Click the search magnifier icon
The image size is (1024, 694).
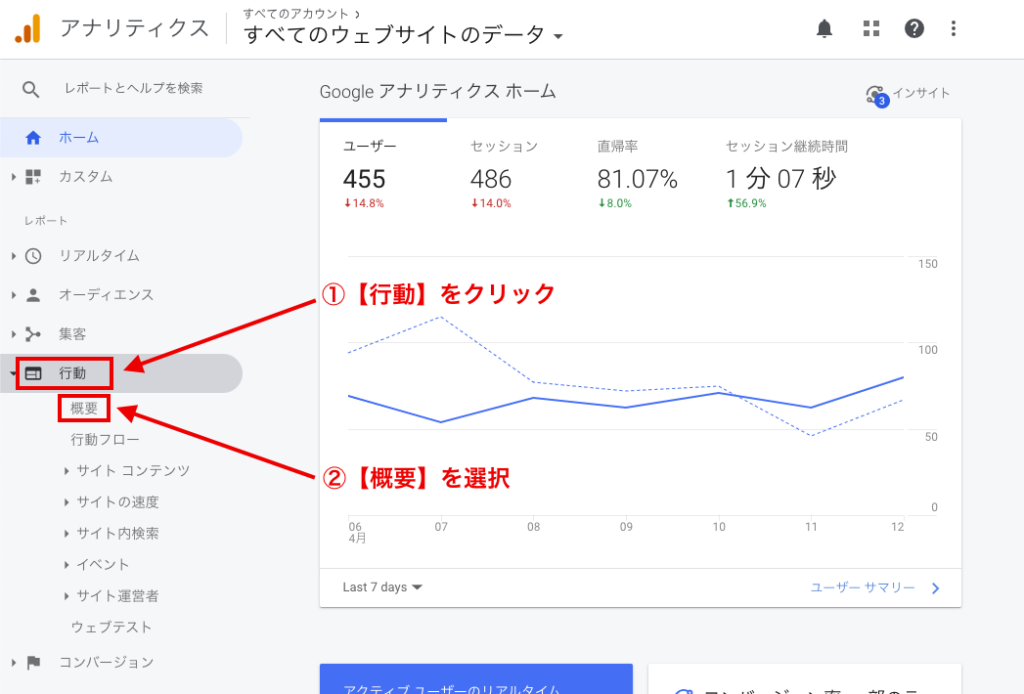31,89
